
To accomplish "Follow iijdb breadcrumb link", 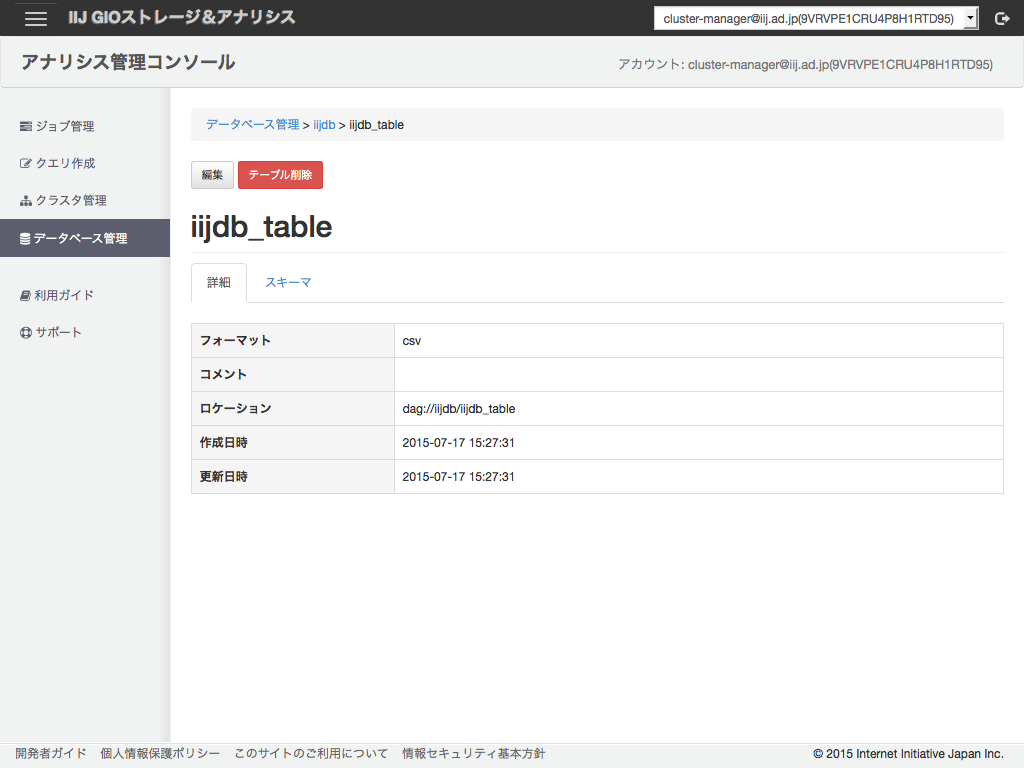I will [x=324, y=125].
